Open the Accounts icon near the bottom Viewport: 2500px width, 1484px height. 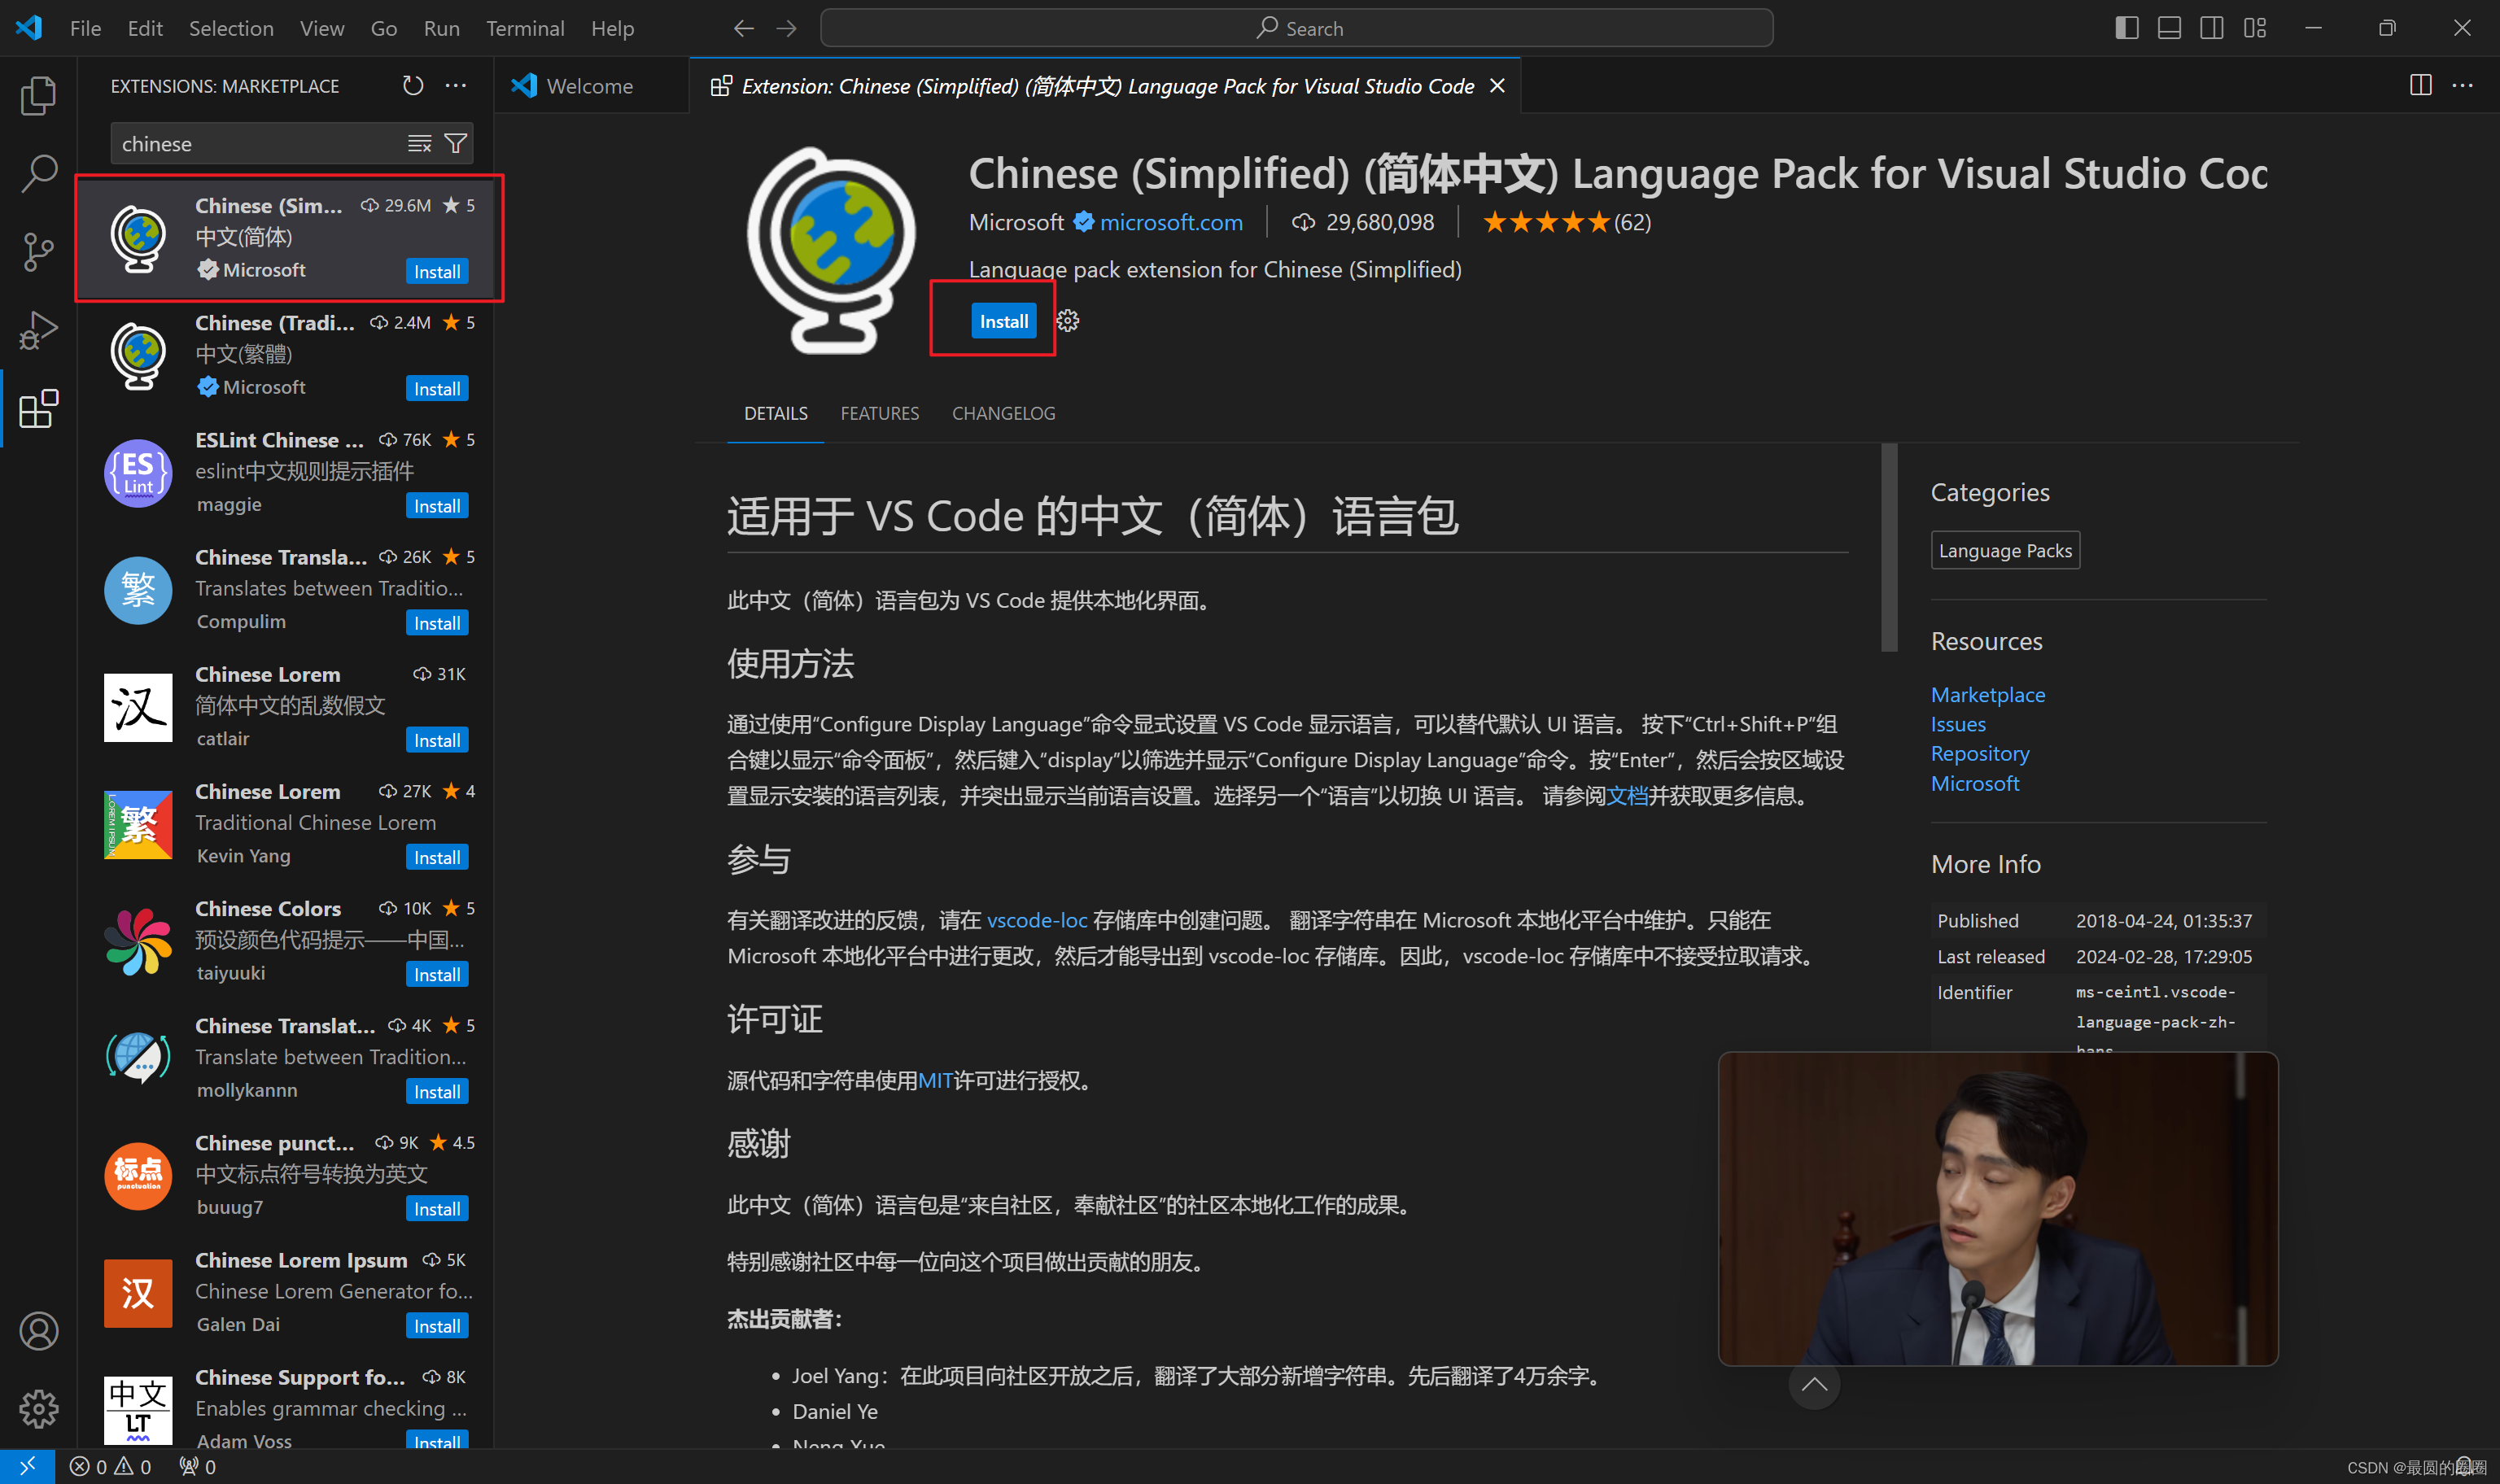pyautogui.click(x=38, y=1331)
